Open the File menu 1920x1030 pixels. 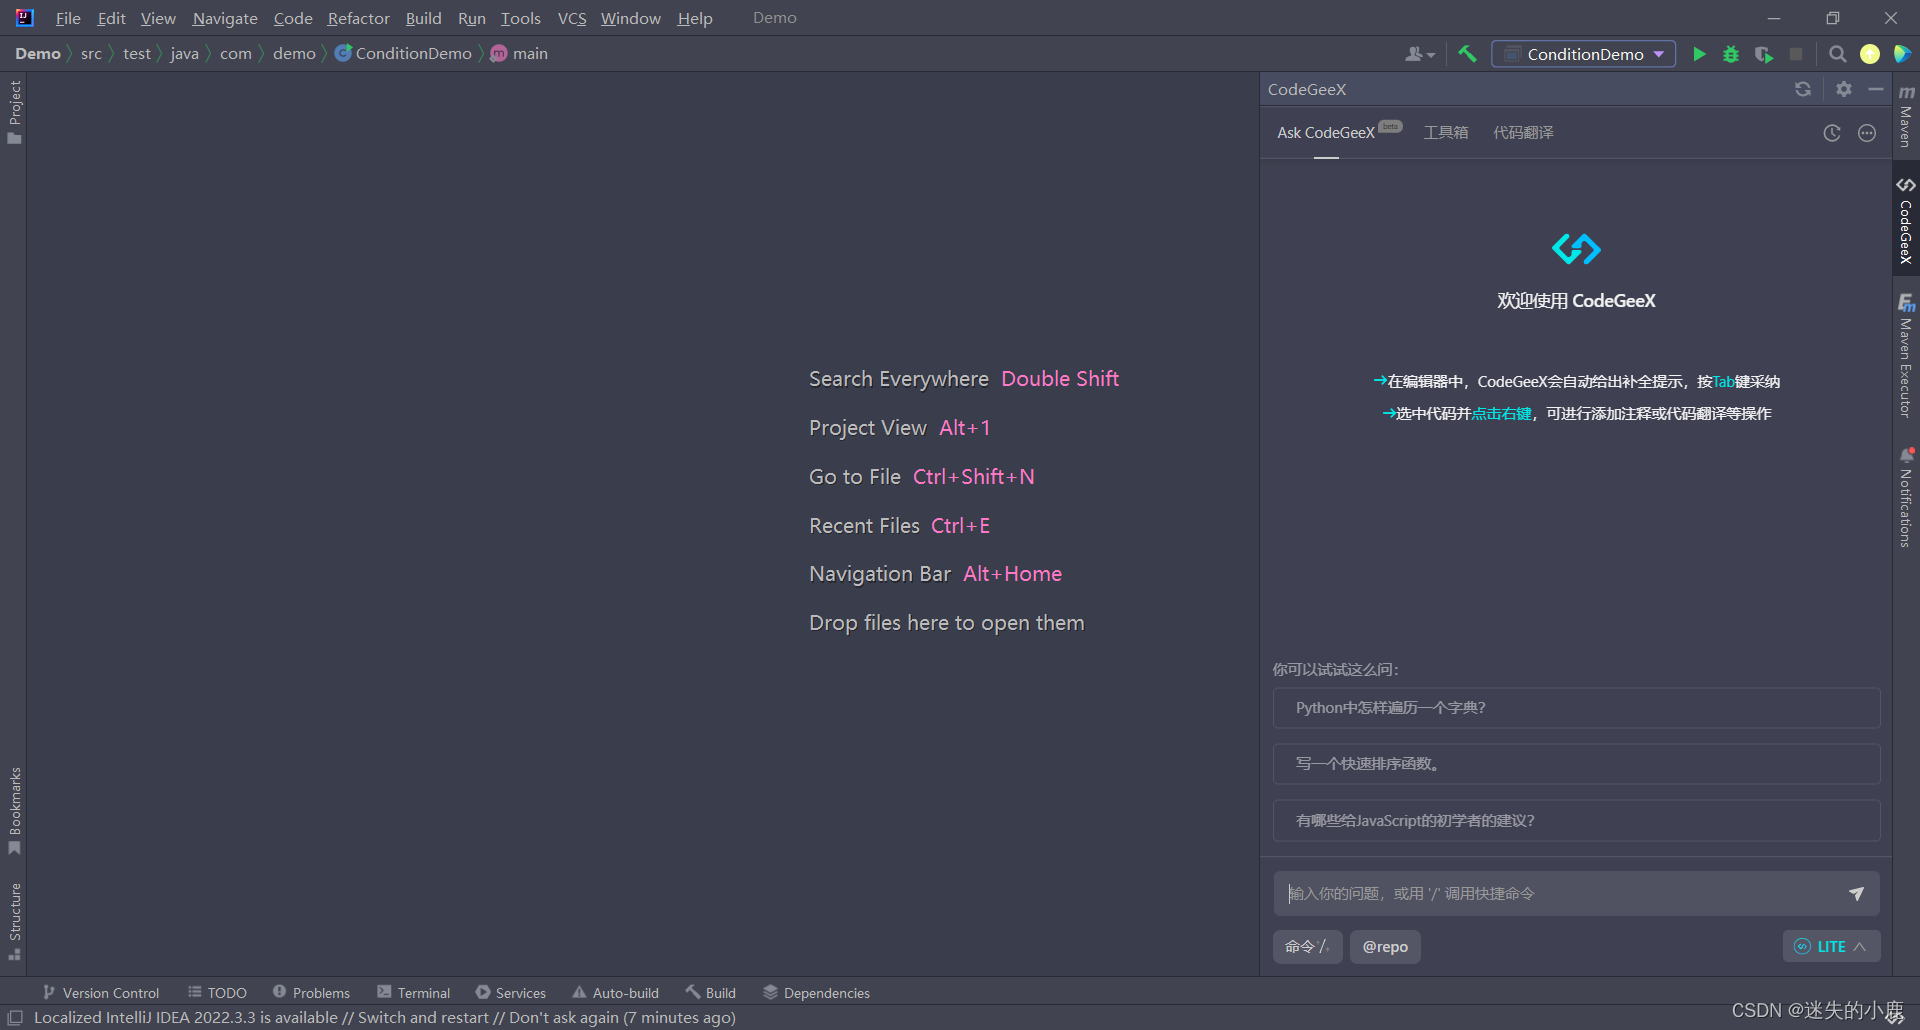[x=68, y=18]
